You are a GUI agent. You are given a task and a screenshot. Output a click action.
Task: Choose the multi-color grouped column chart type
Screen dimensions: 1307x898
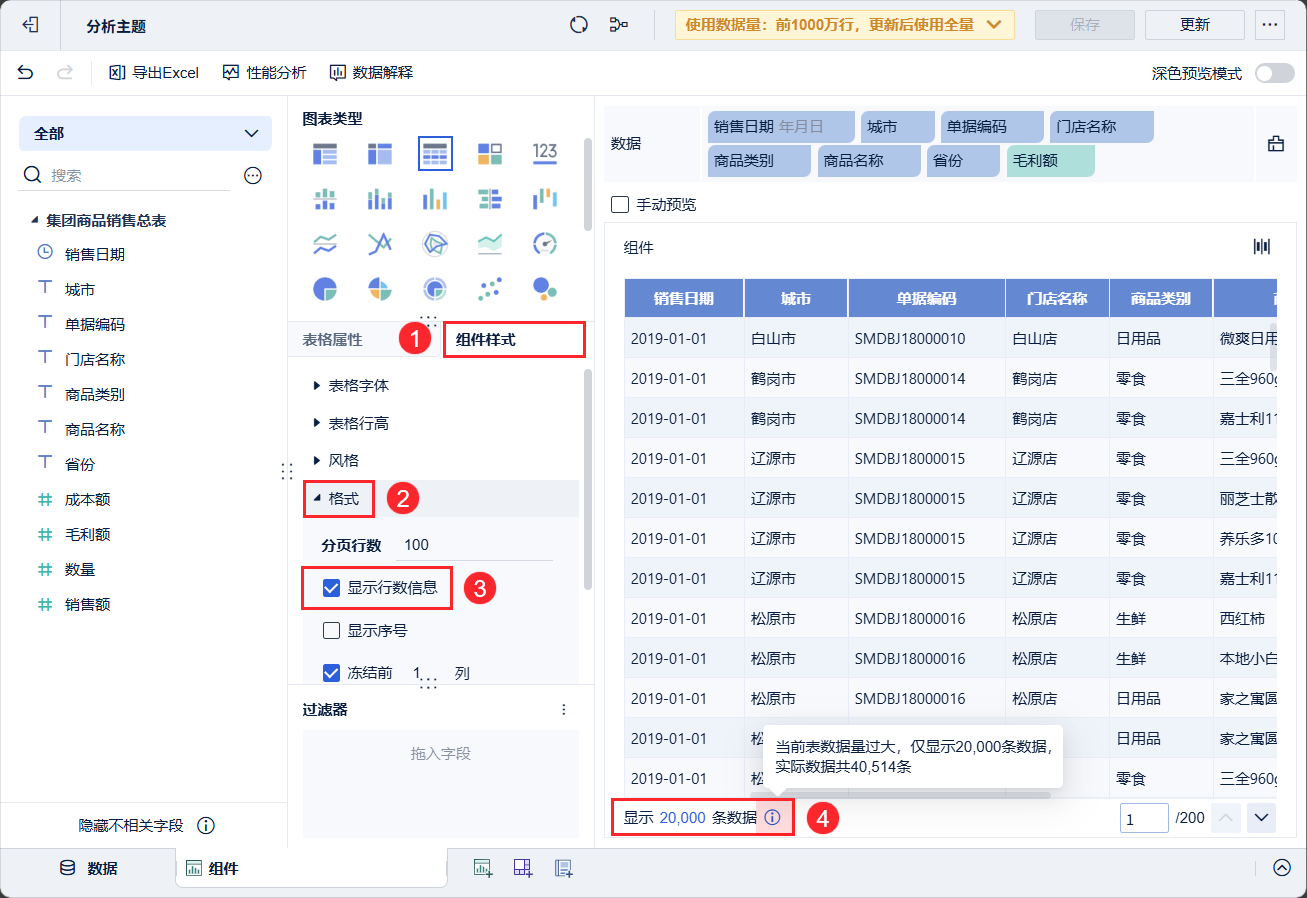435,199
